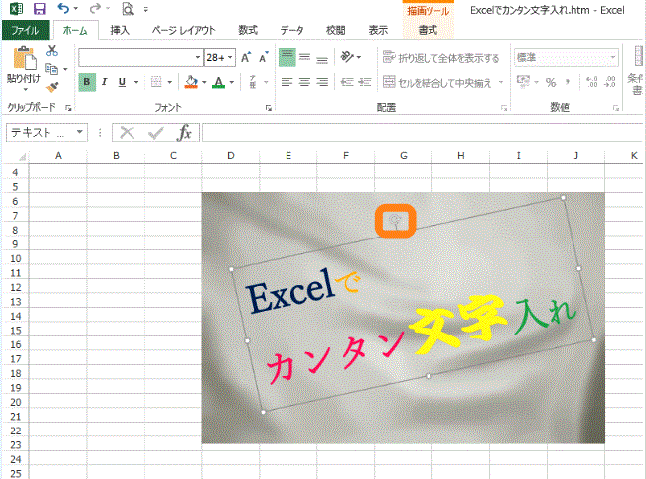Click Decrease Decimal icon

[x=609, y=82]
